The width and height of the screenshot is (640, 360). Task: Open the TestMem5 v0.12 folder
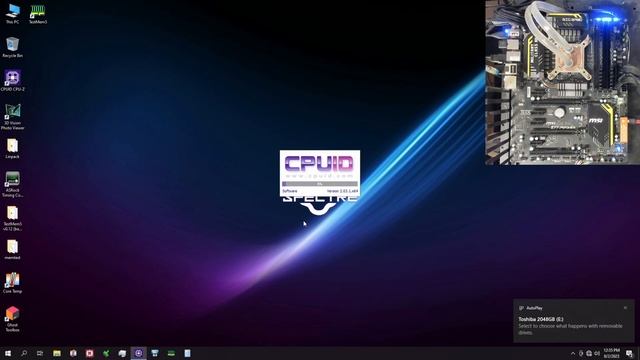tap(12, 218)
